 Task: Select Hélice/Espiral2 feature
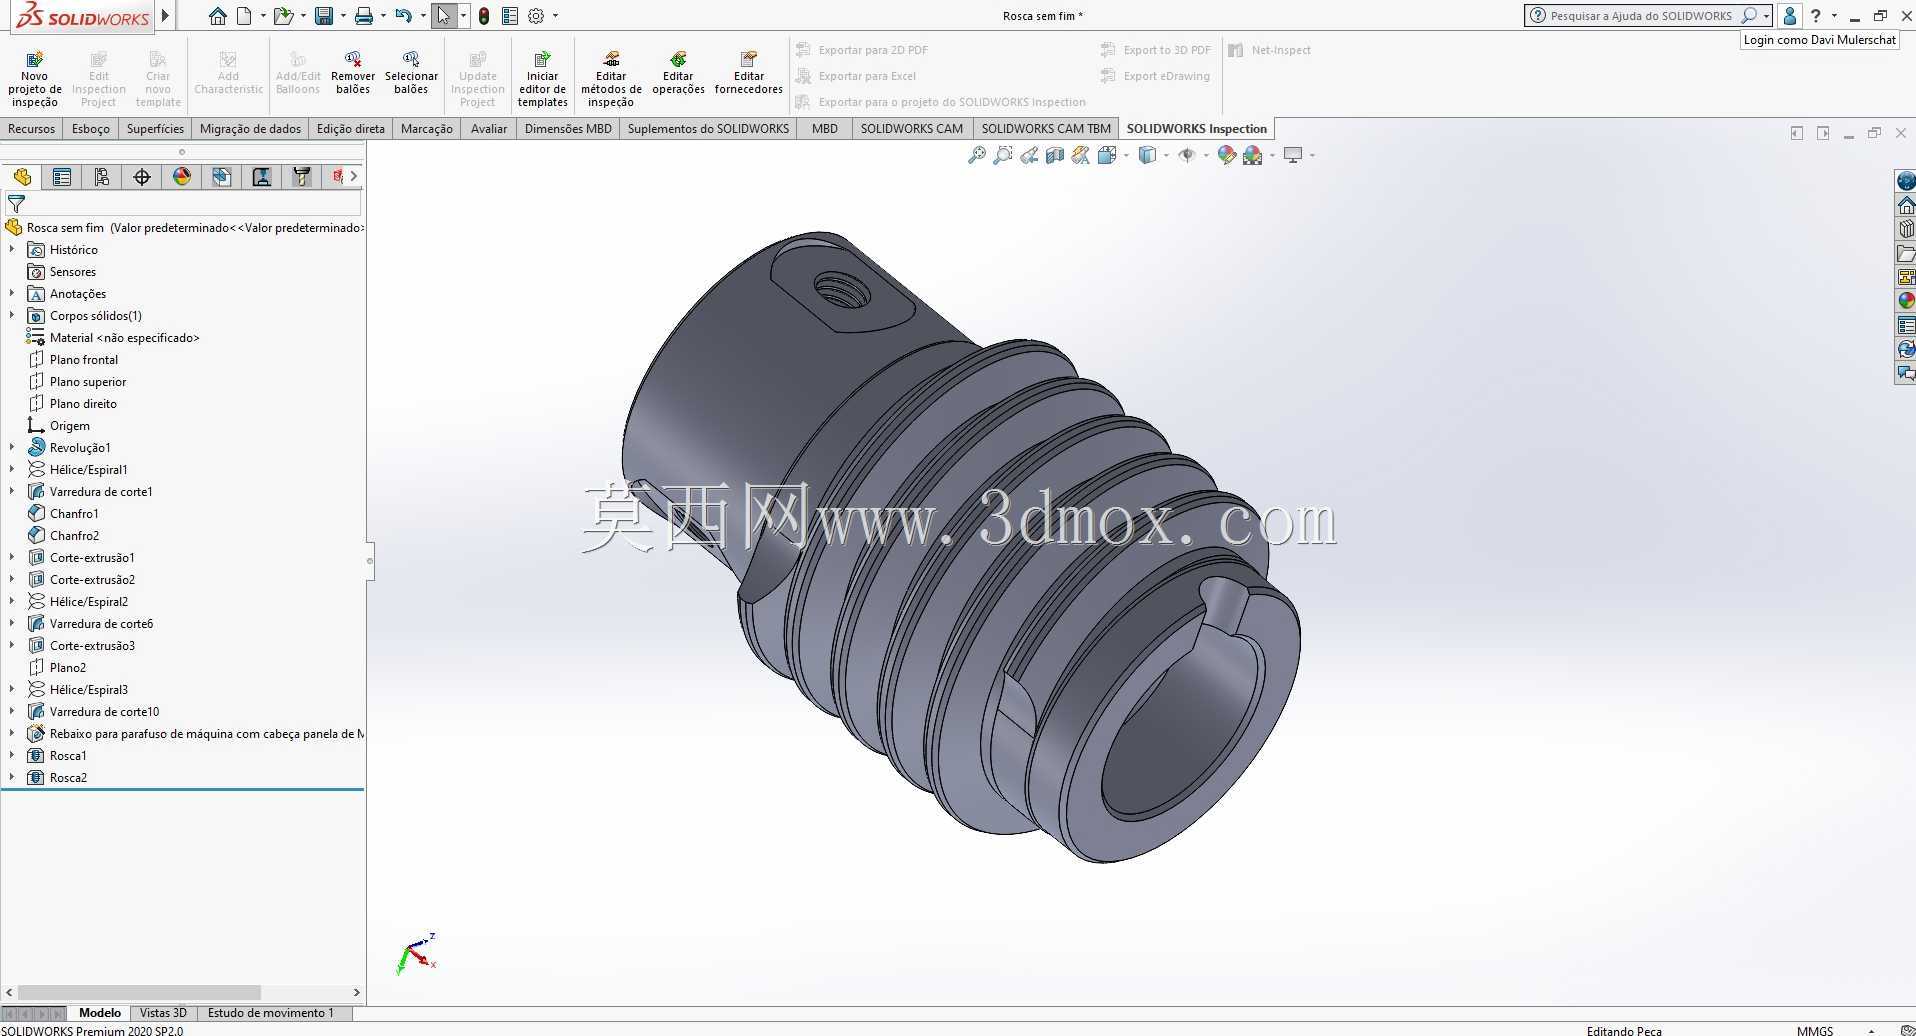tap(89, 601)
